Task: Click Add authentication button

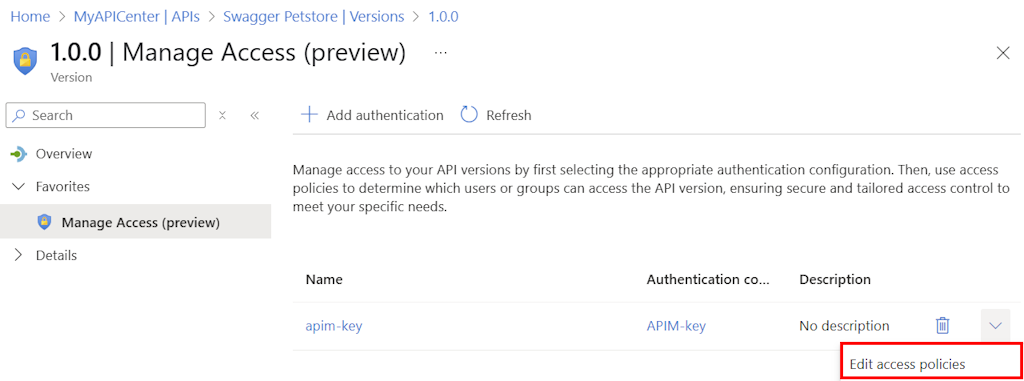Action: (372, 115)
